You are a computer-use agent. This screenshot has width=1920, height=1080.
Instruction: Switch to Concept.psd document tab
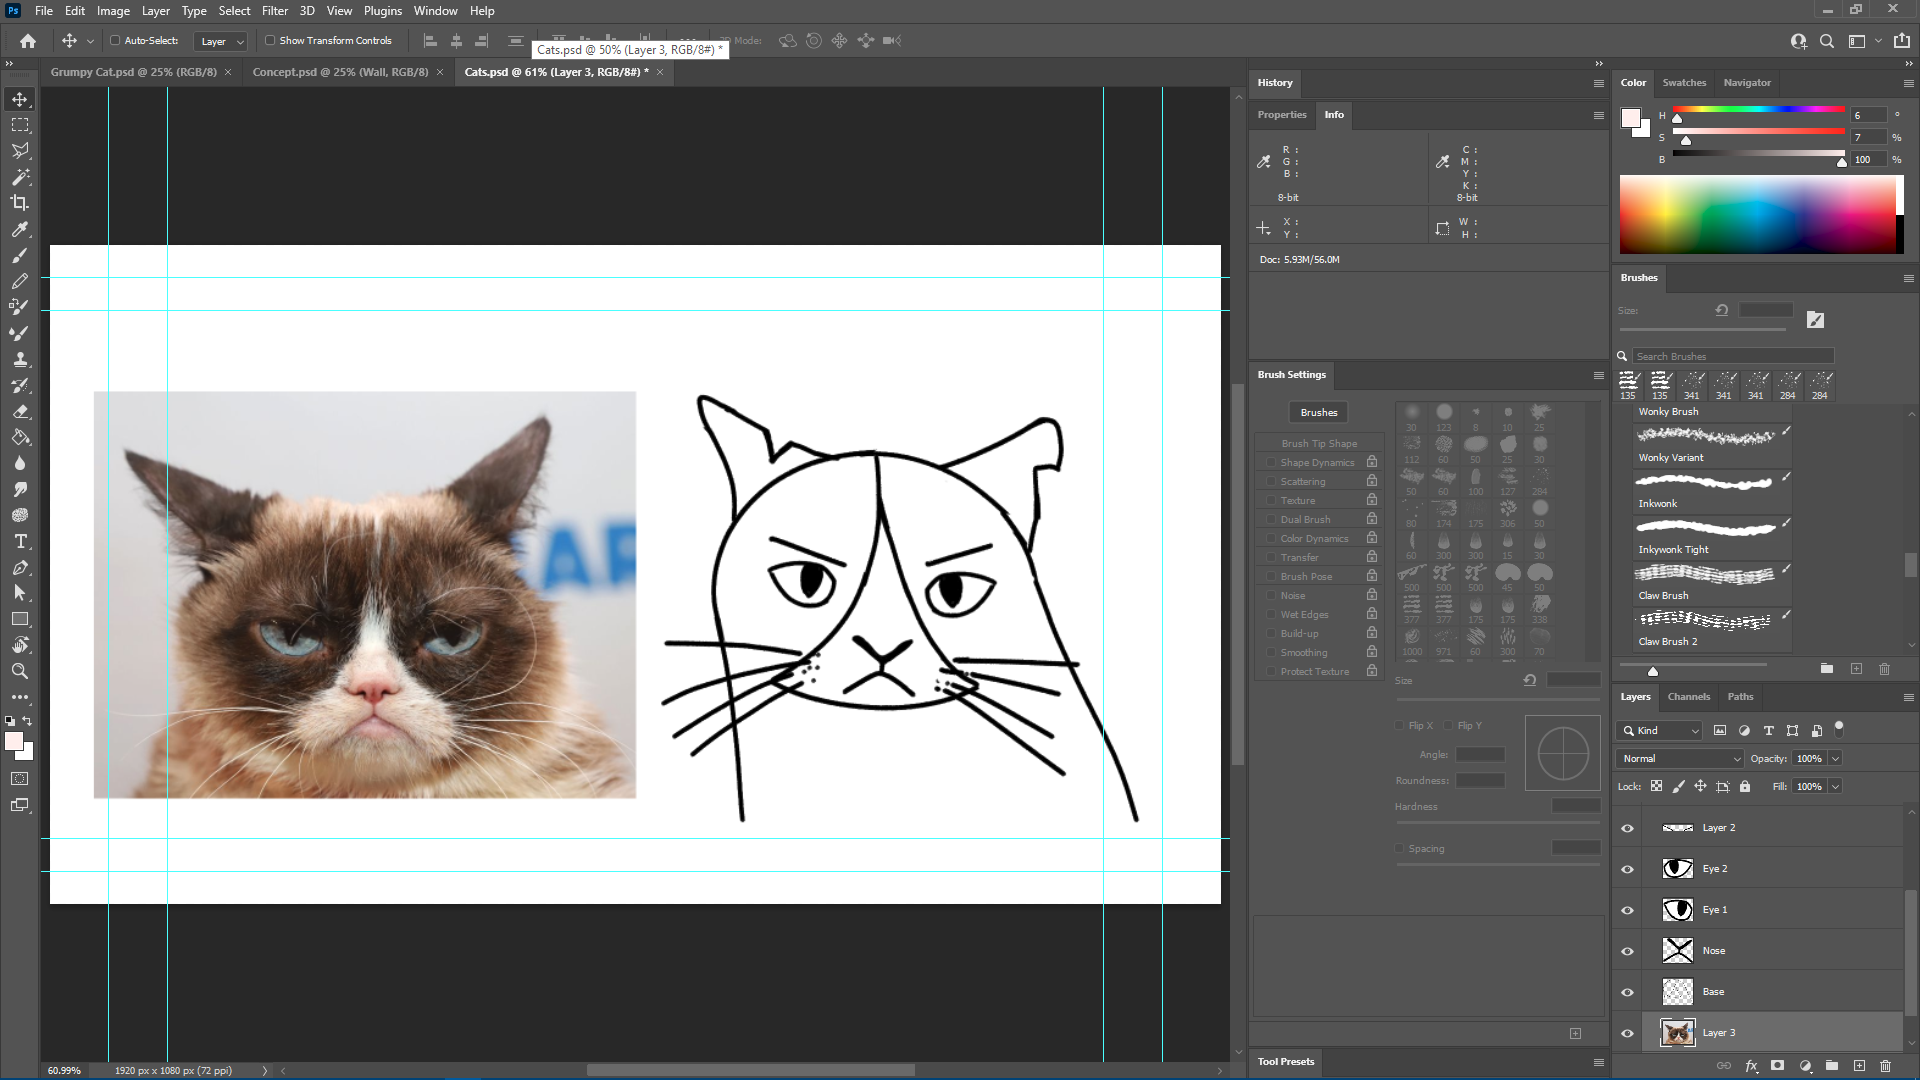click(x=340, y=72)
